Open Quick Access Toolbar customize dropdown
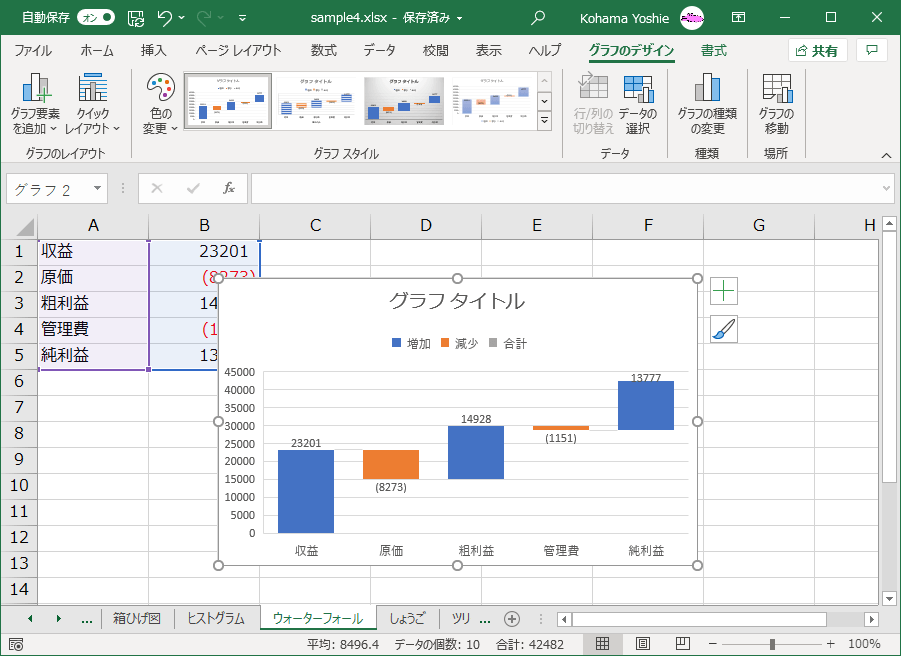 242,18
